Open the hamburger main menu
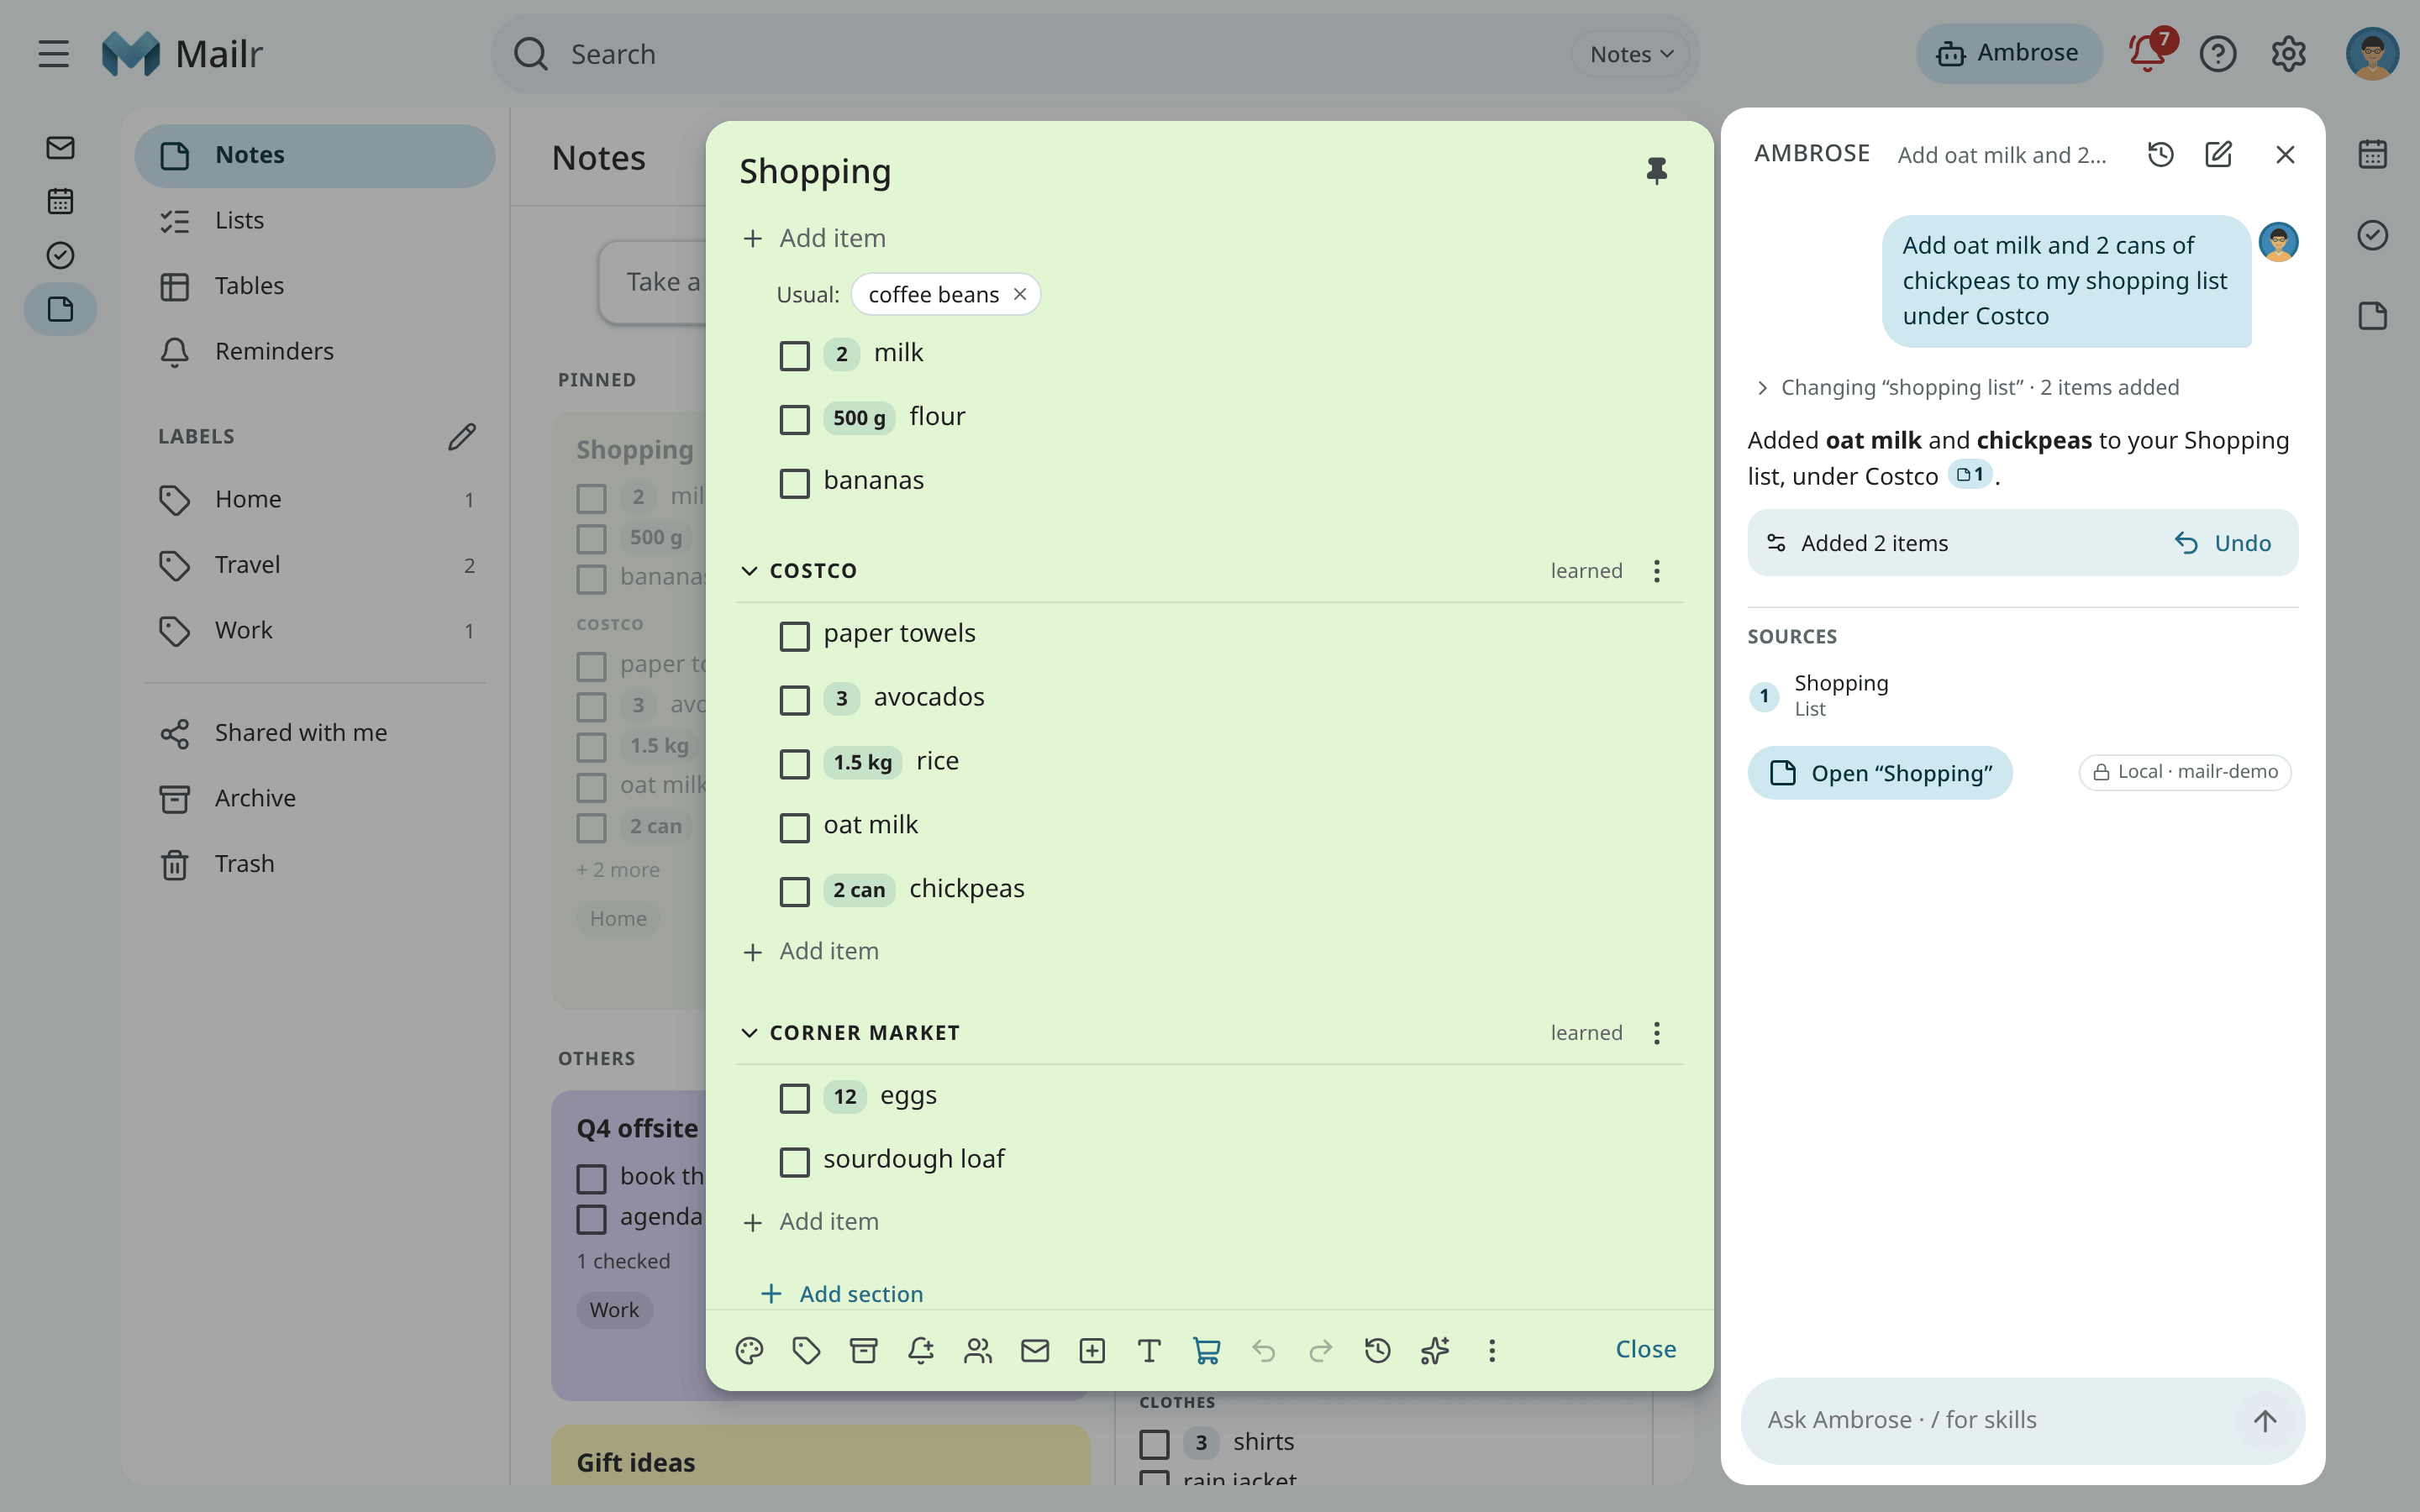2420x1512 pixels. click(54, 53)
